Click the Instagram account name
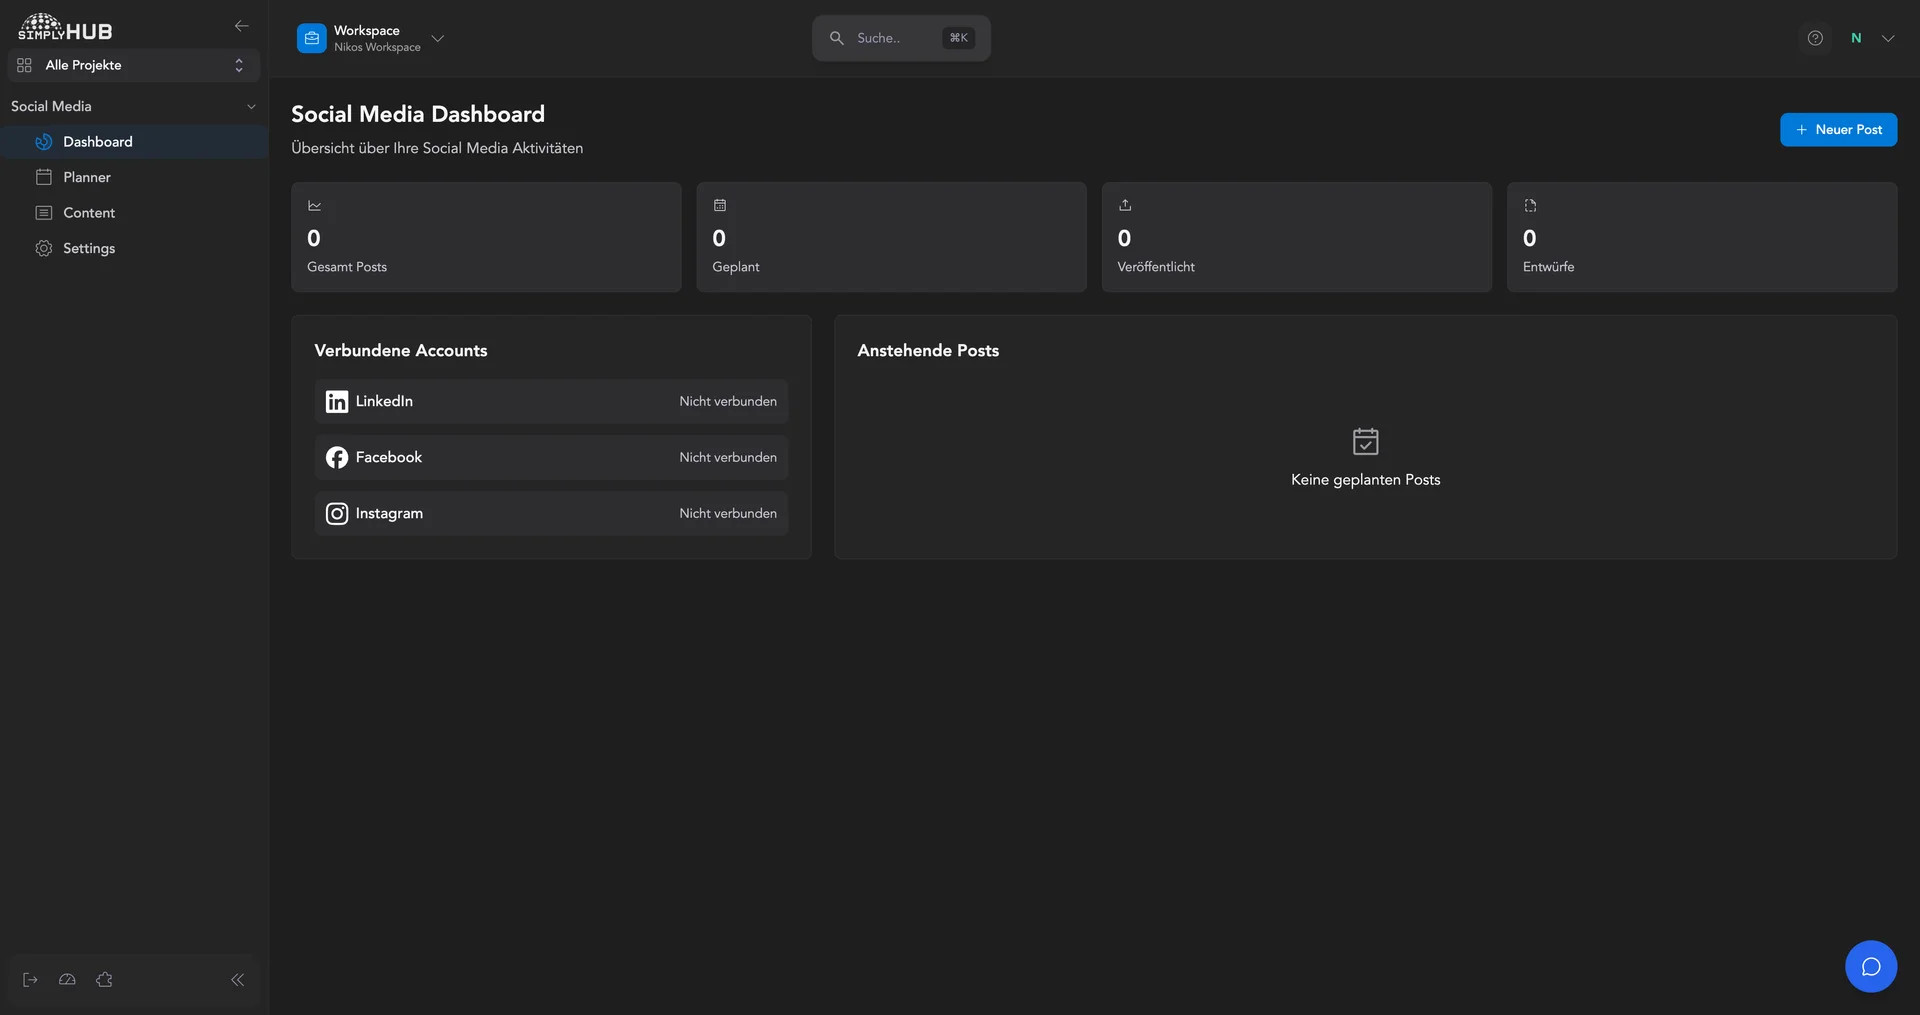 [389, 513]
